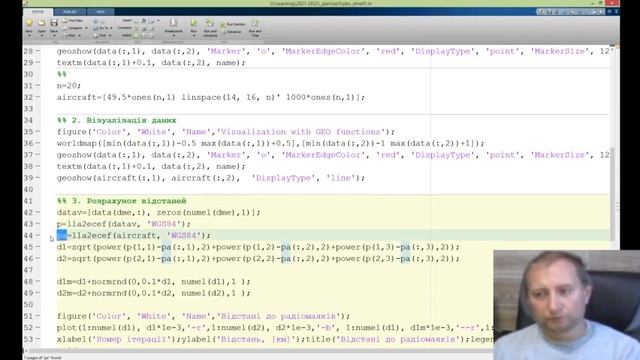Click the Breakpoints icon
This screenshot has width=640, height=360.
pos(173,22)
